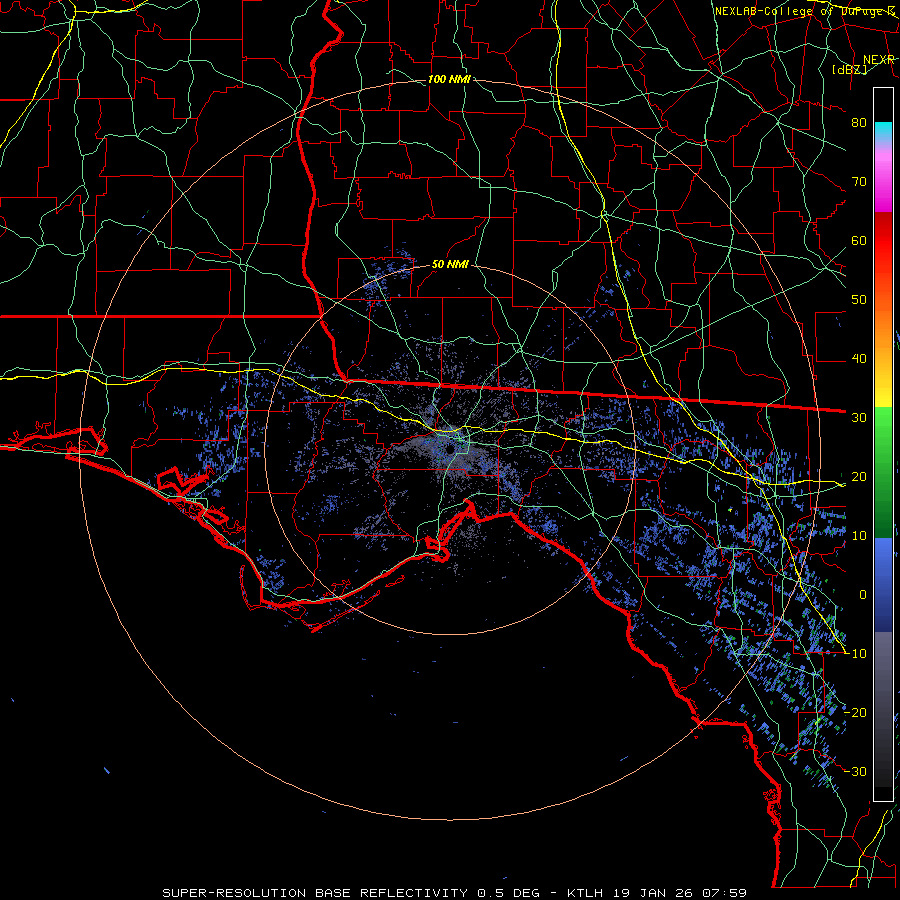The width and height of the screenshot is (900, 900).
Task: Click the "50 NMI" range ring label
Action: click(x=450, y=265)
